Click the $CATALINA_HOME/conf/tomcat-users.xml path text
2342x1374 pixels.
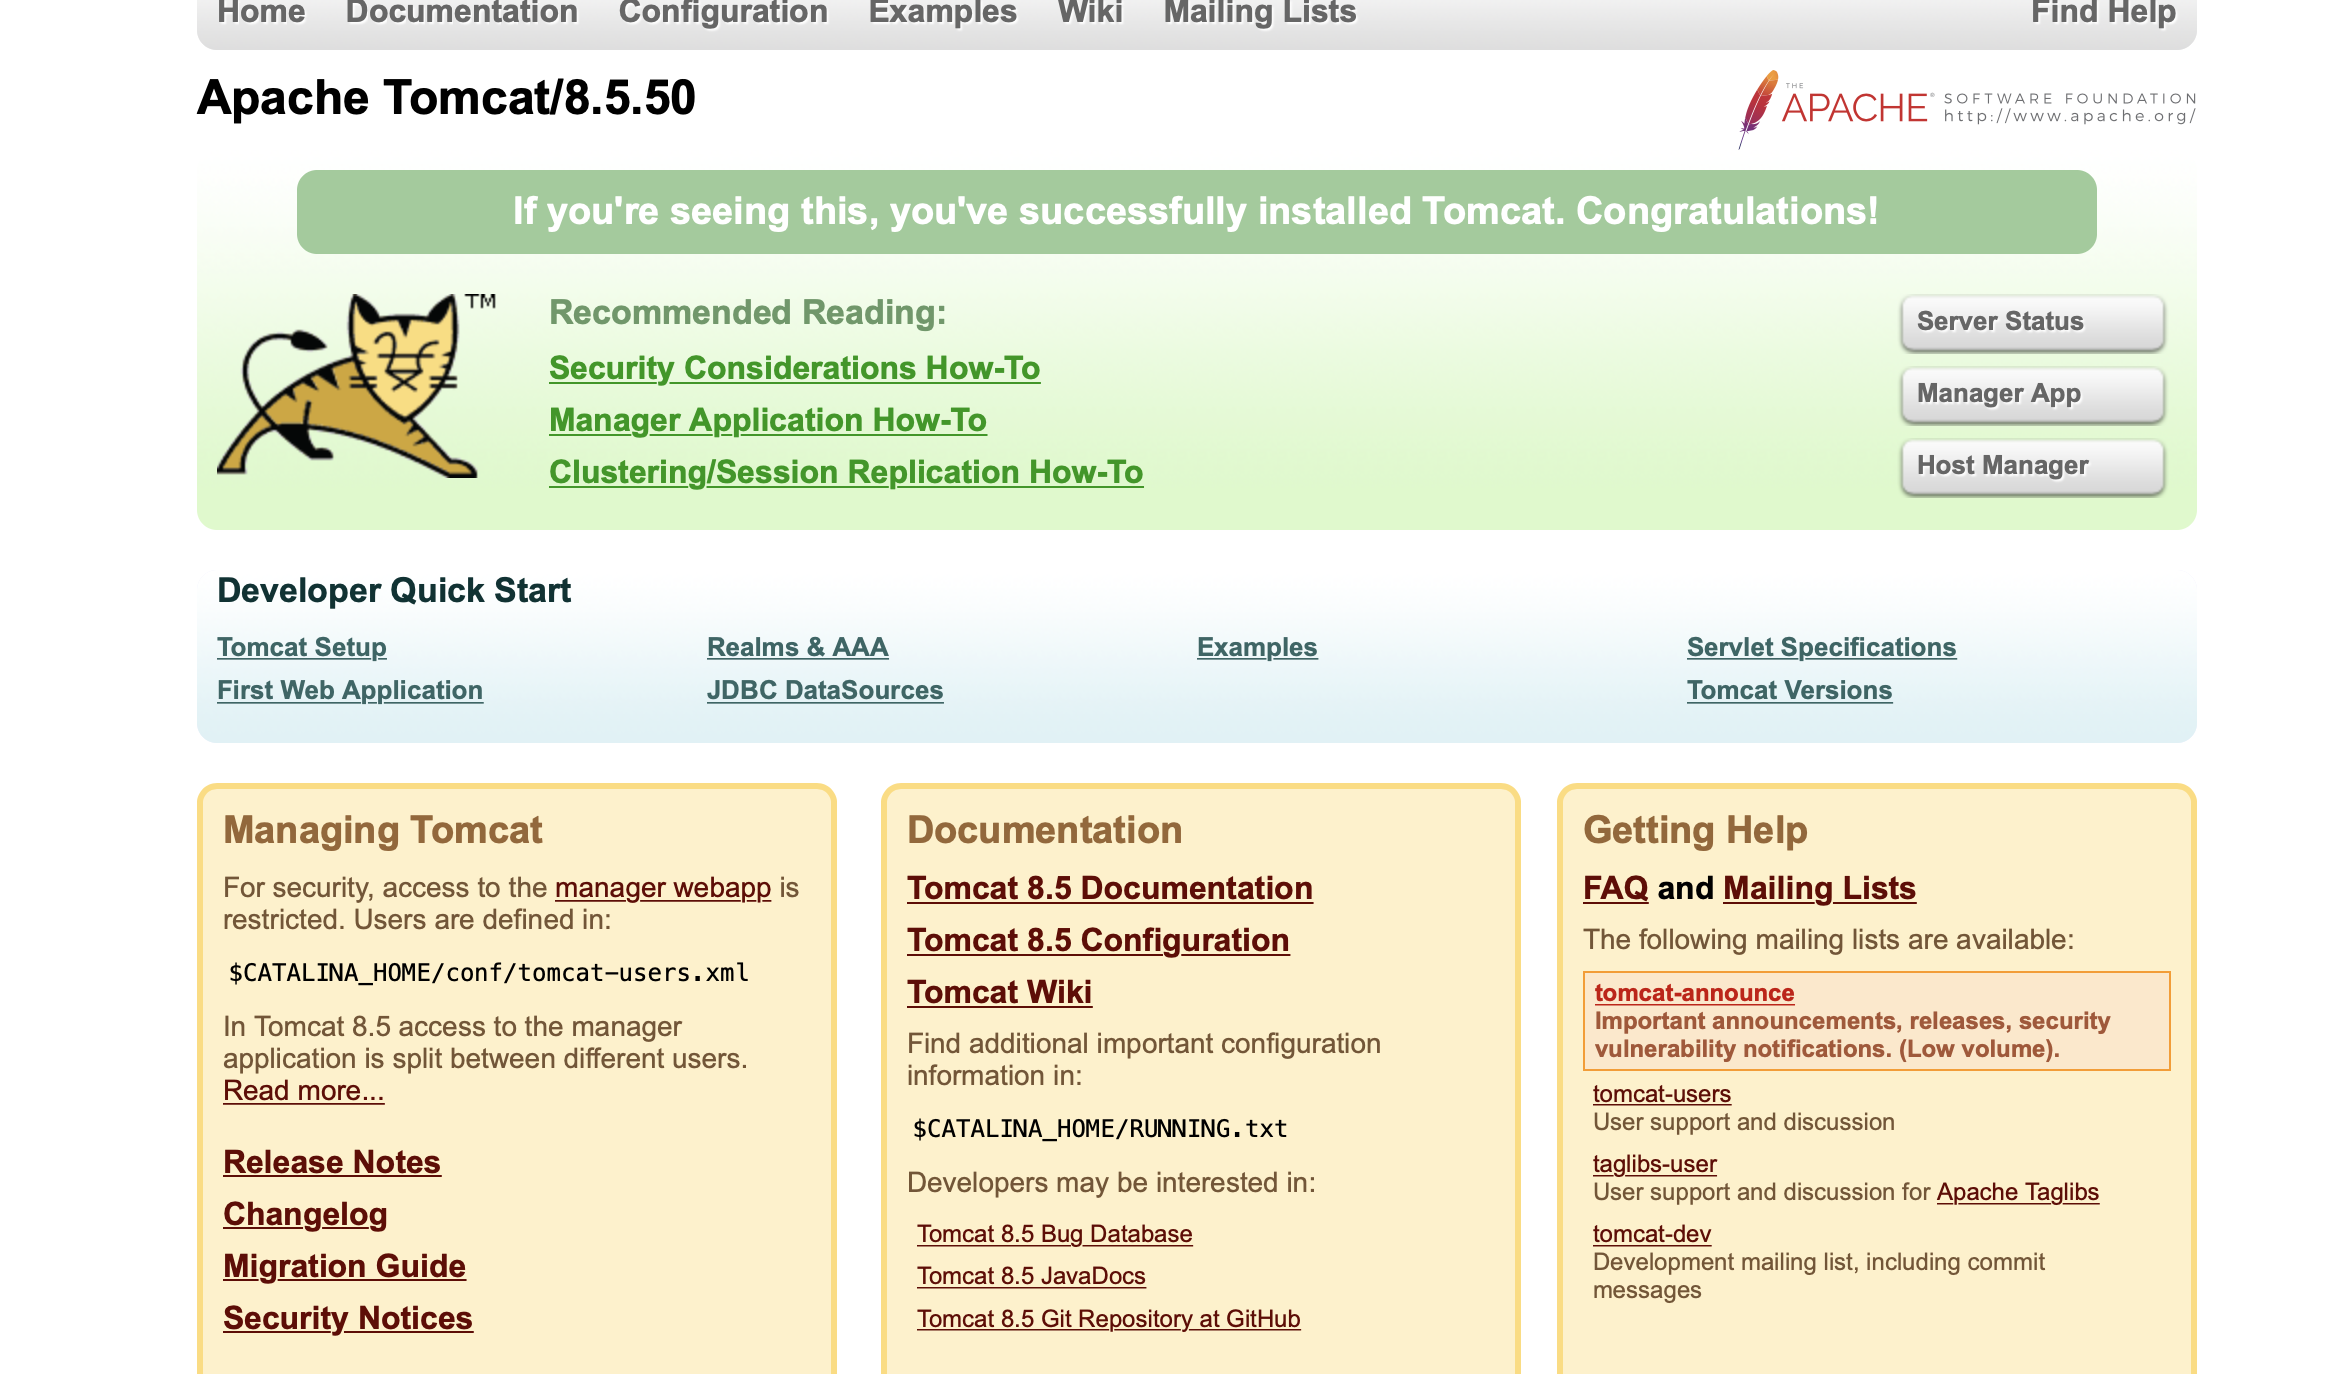click(488, 973)
